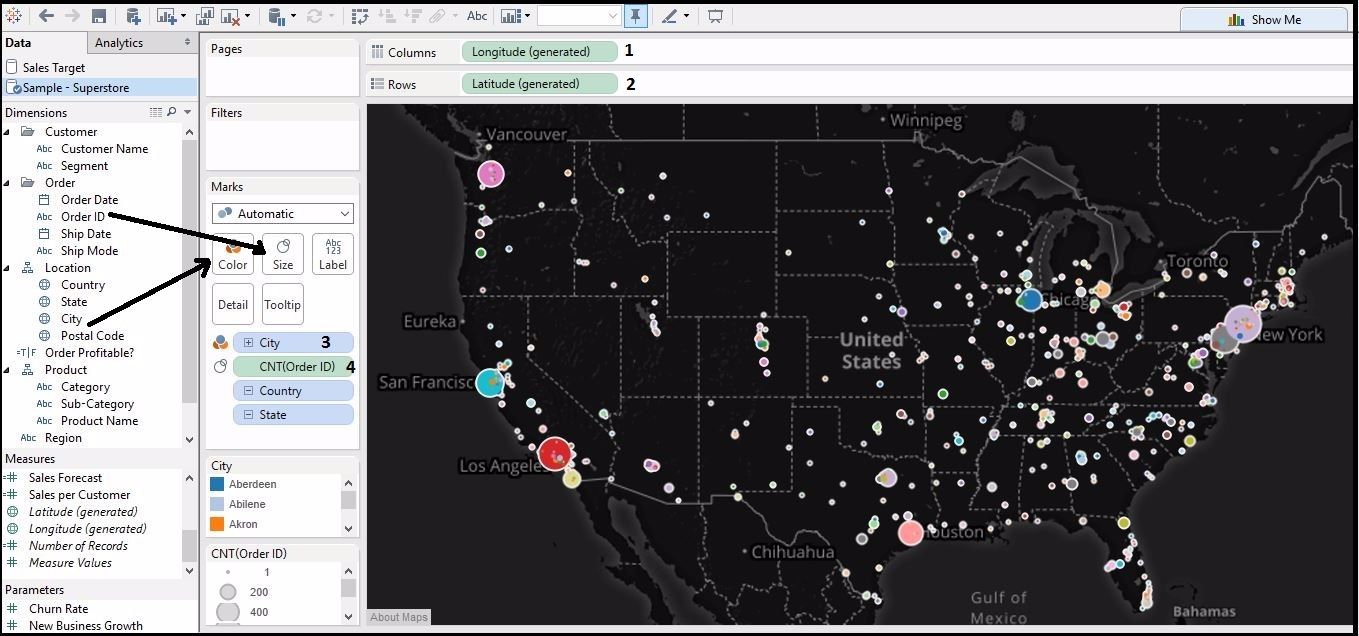Image resolution: width=1359 pixels, height=636 pixels.
Task: Open the New Worksheet dropdown arrow
Action: pos(184,16)
